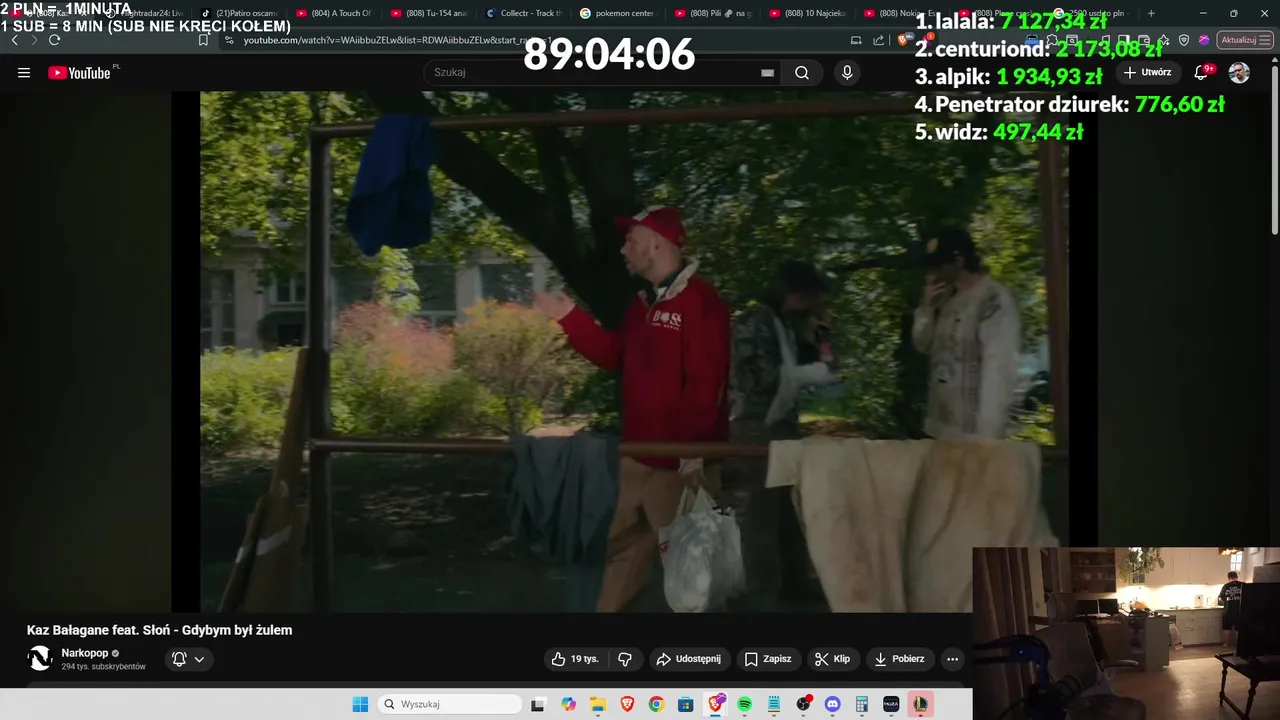The height and width of the screenshot is (720, 1280).
Task: Click Pobierz to download the video
Action: (899, 659)
